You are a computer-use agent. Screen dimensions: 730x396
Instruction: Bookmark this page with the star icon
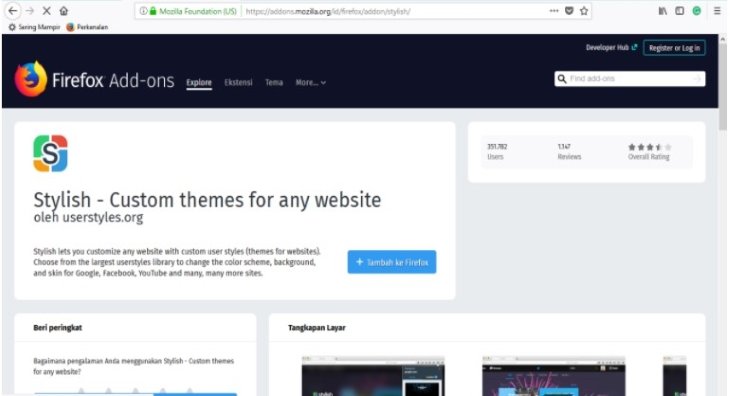click(x=584, y=11)
